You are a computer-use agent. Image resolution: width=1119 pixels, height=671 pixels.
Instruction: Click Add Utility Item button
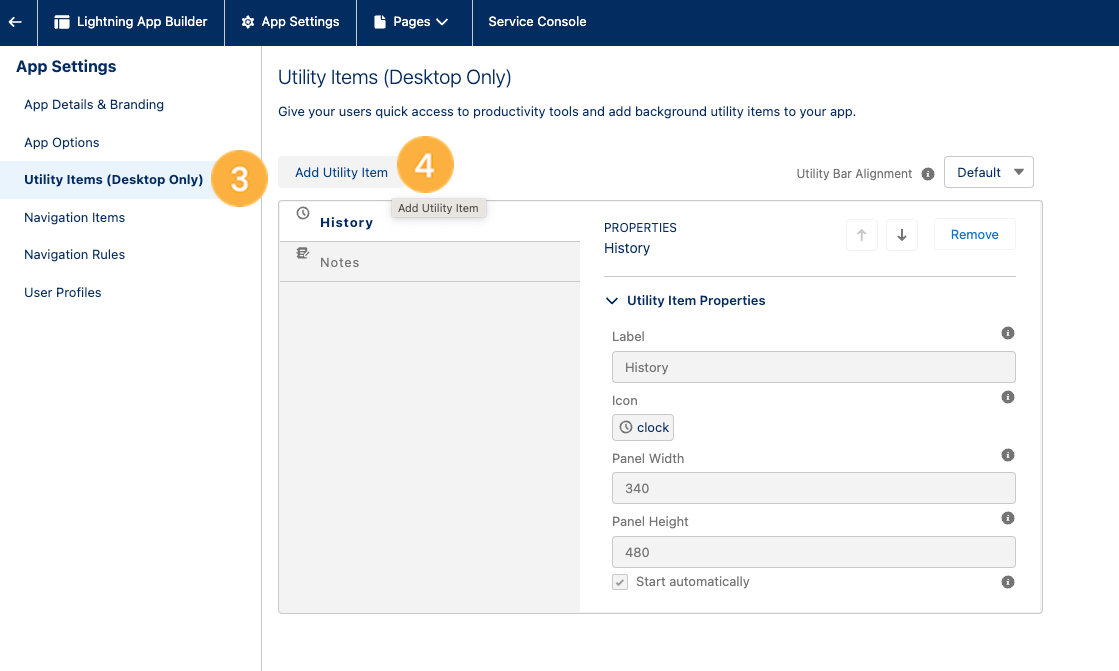tap(341, 172)
